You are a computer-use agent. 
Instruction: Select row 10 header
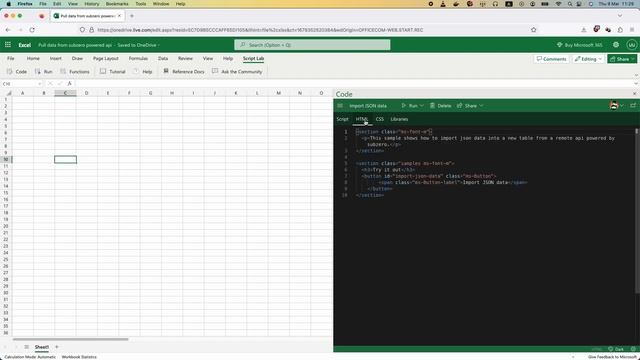coord(6,160)
